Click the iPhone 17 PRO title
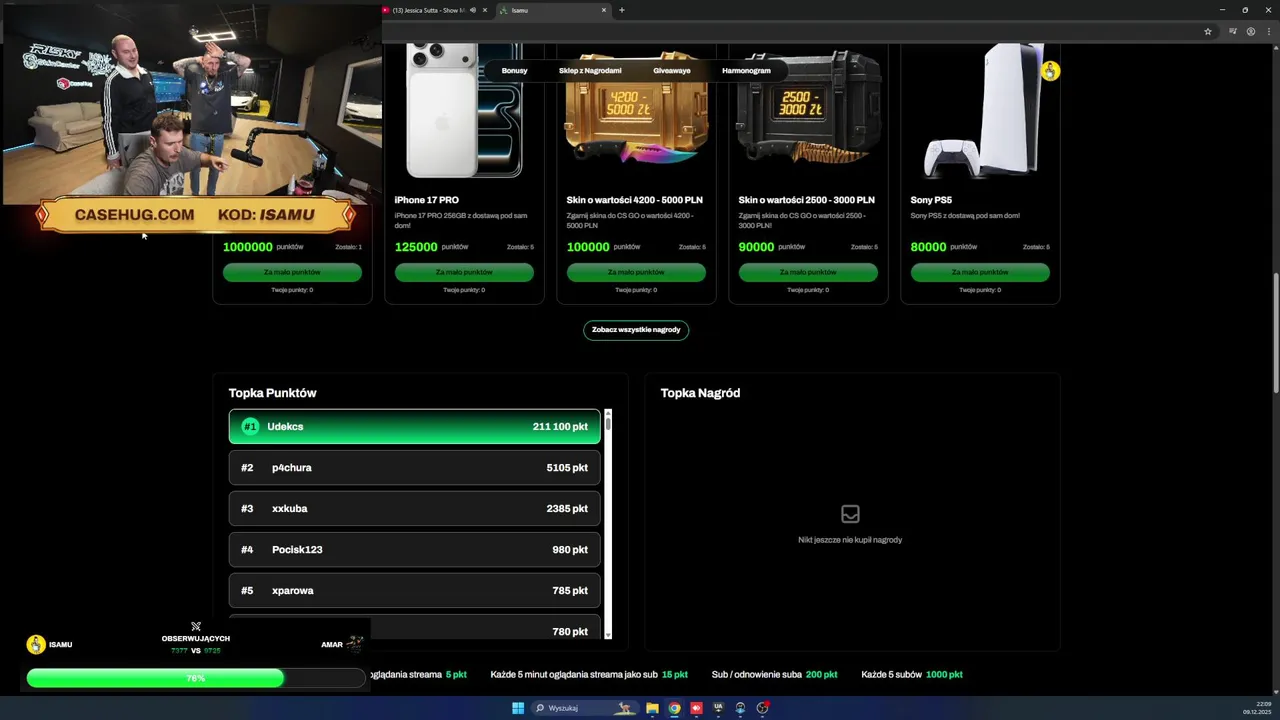This screenshot has width=1280, height=720. (x=427, y=200)
